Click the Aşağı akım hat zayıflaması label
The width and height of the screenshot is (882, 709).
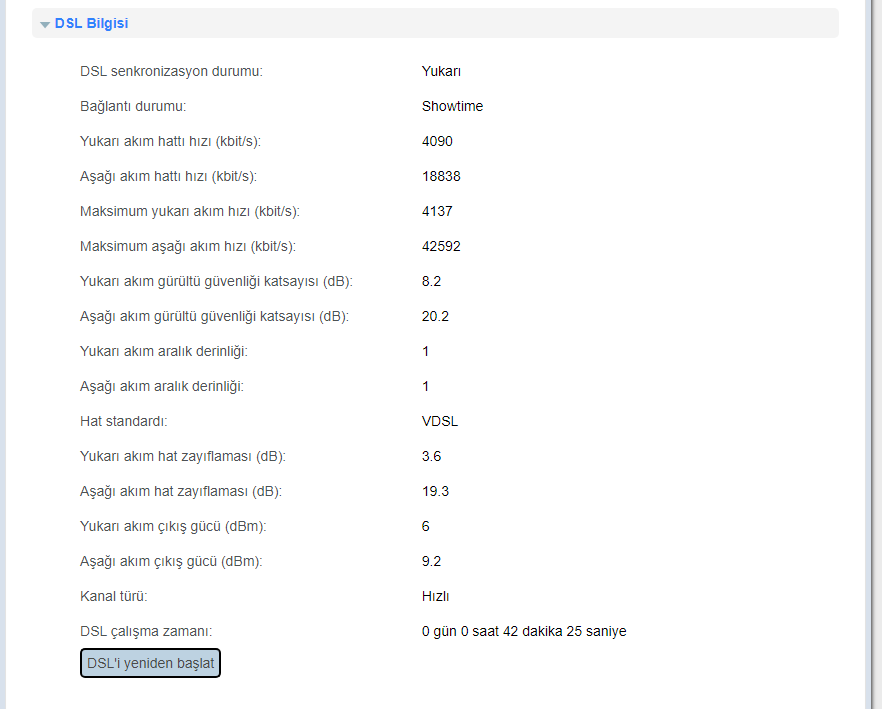point(181,491)
